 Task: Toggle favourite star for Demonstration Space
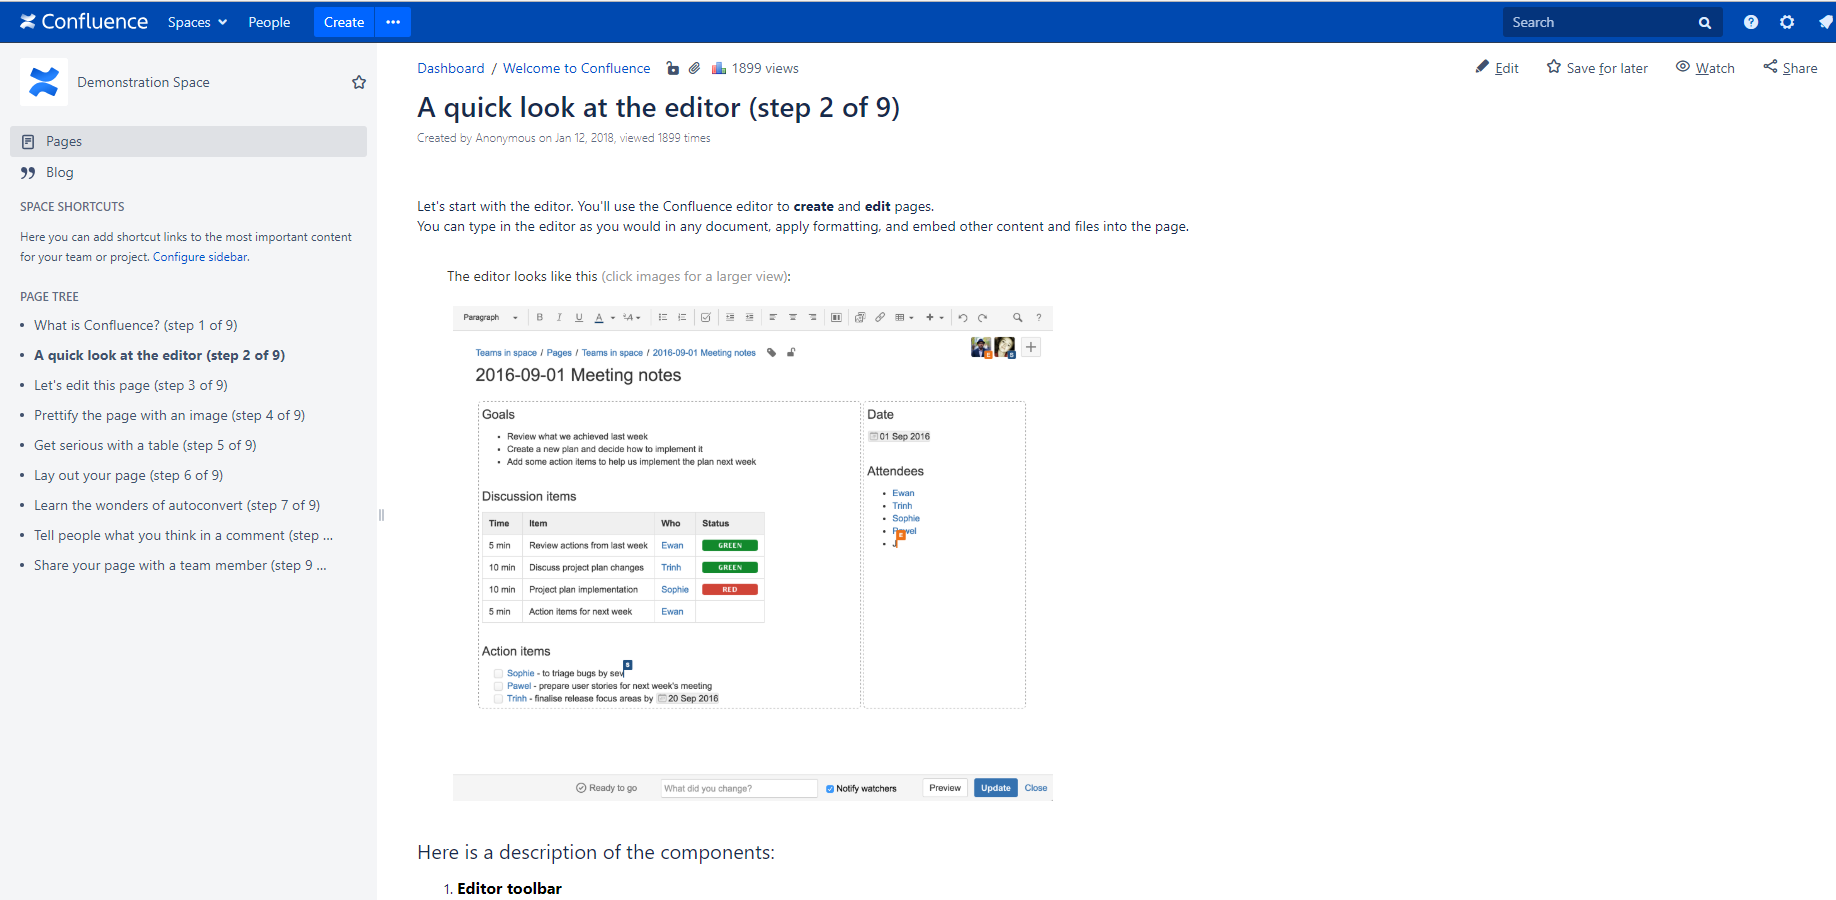point(359,82)
